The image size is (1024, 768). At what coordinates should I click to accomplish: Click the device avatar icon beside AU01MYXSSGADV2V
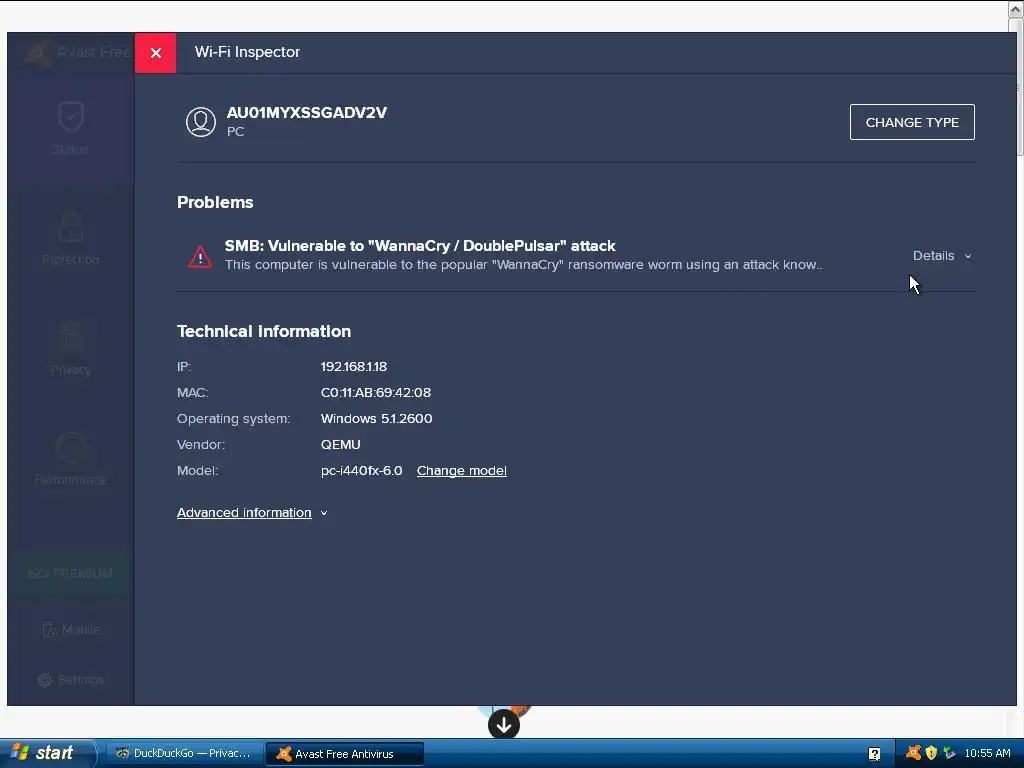200,122
